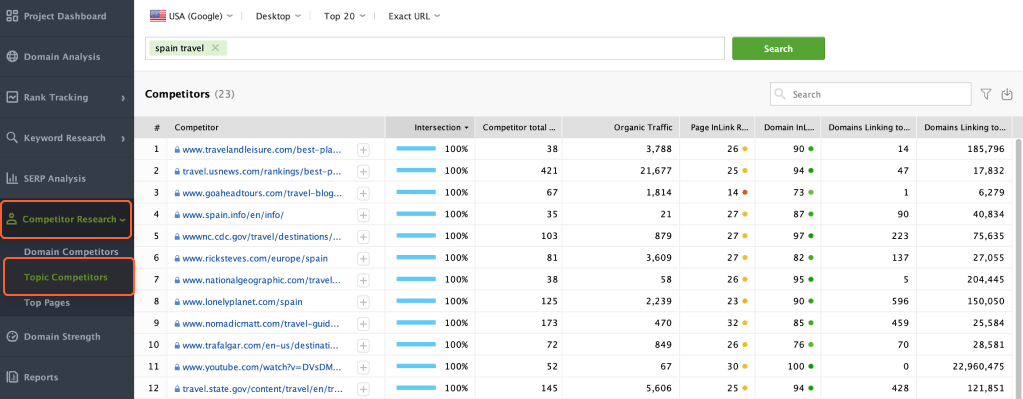The width and height of the screenshot is (1023, 399).
Task: Click the plus icon for wwwnc.cdc.gov row
Action: tap(363, 236)
